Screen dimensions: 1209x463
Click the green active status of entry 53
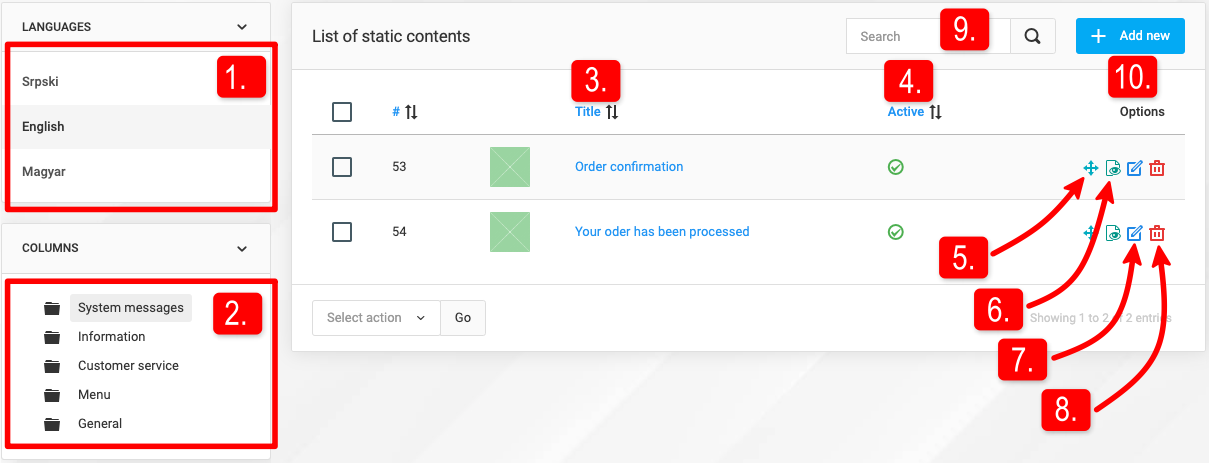tap(896, 167)
